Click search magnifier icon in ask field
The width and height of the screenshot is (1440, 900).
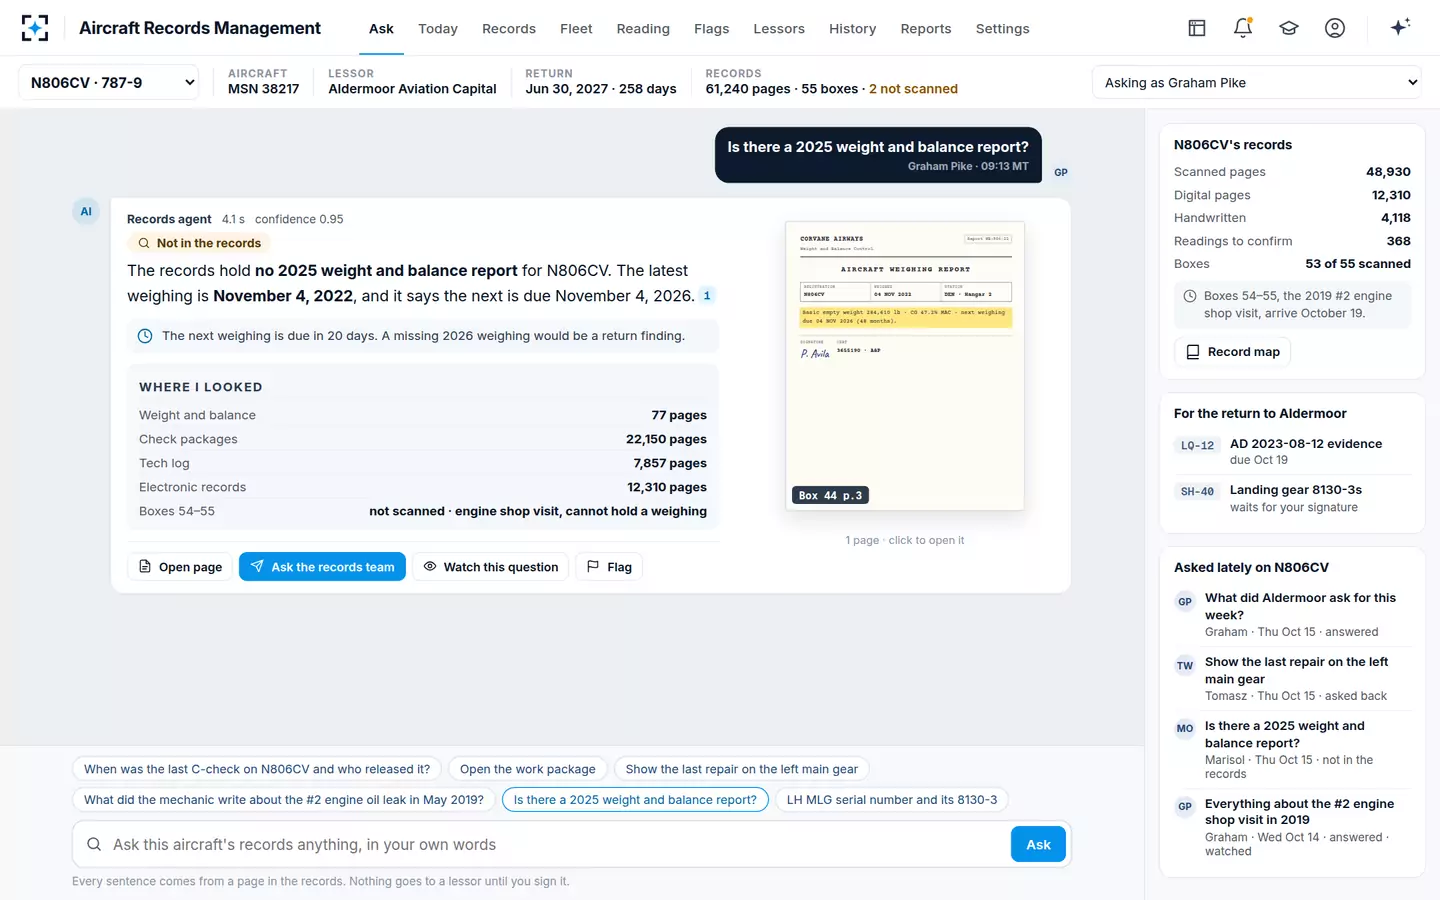tap(94, 844)
